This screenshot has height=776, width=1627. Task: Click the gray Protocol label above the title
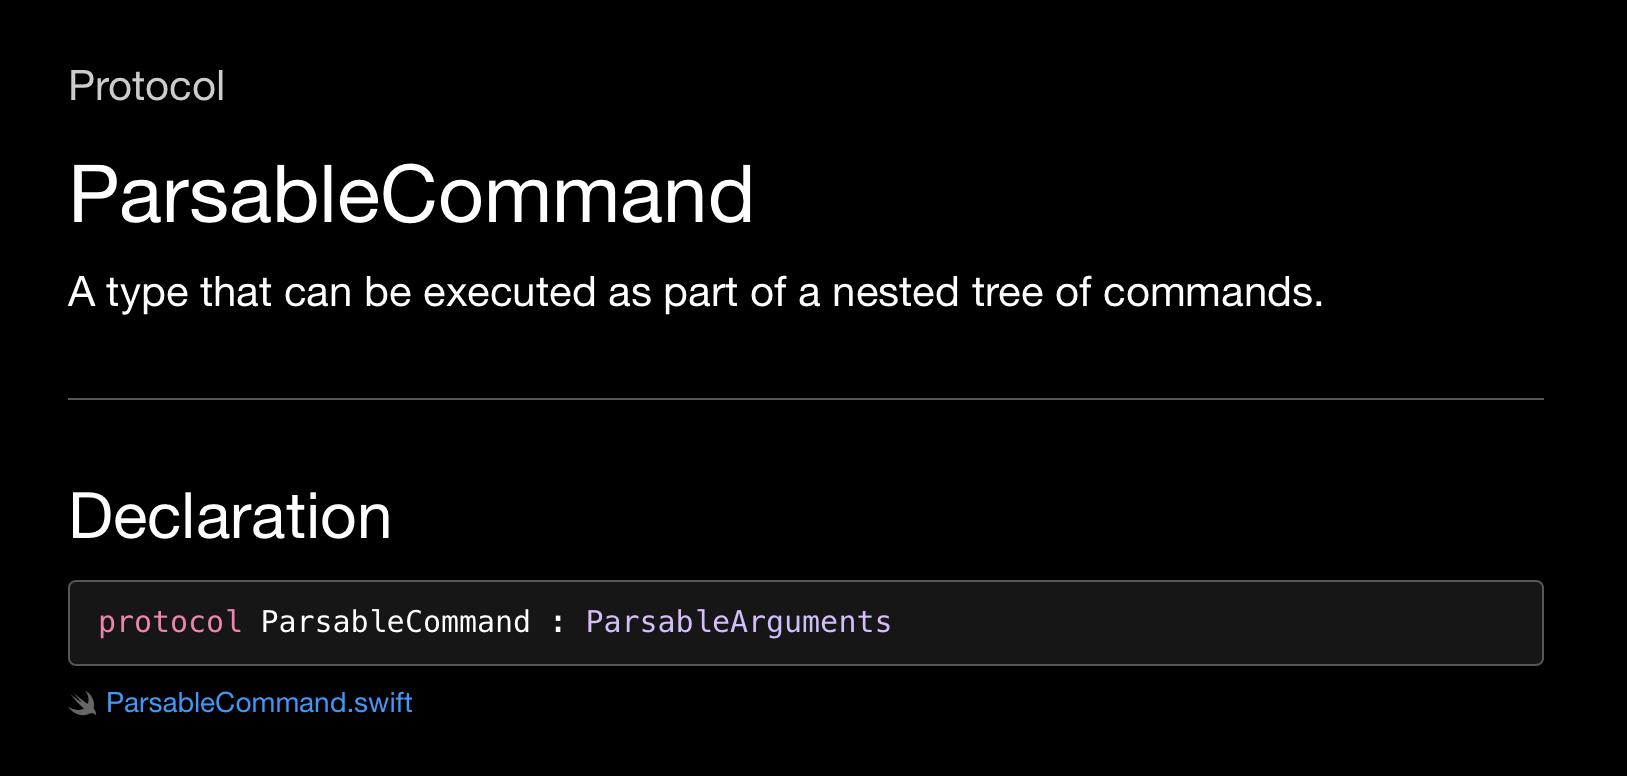coord(147,86)
